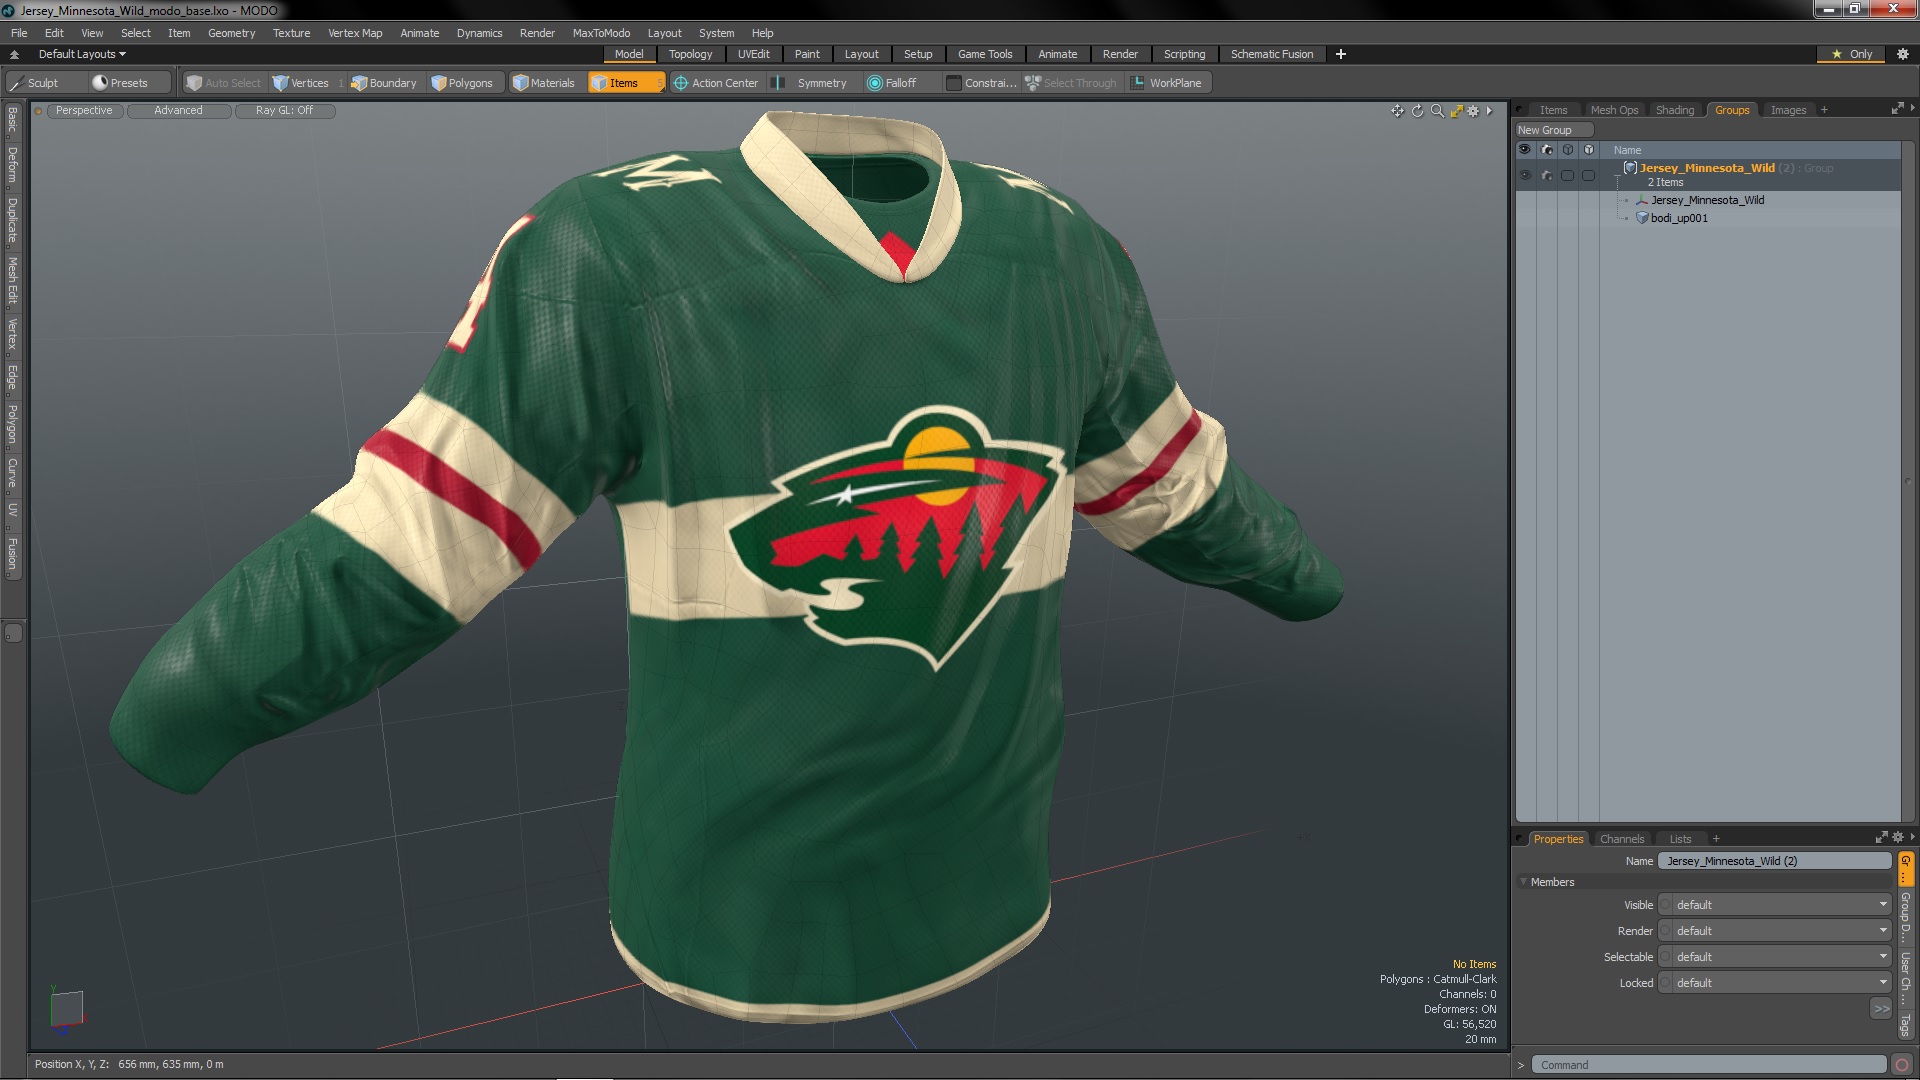Switch to the UVEdit layout tab
Image resolution: width=1920 pixels, height=1080 pixels.
point(753,54)
